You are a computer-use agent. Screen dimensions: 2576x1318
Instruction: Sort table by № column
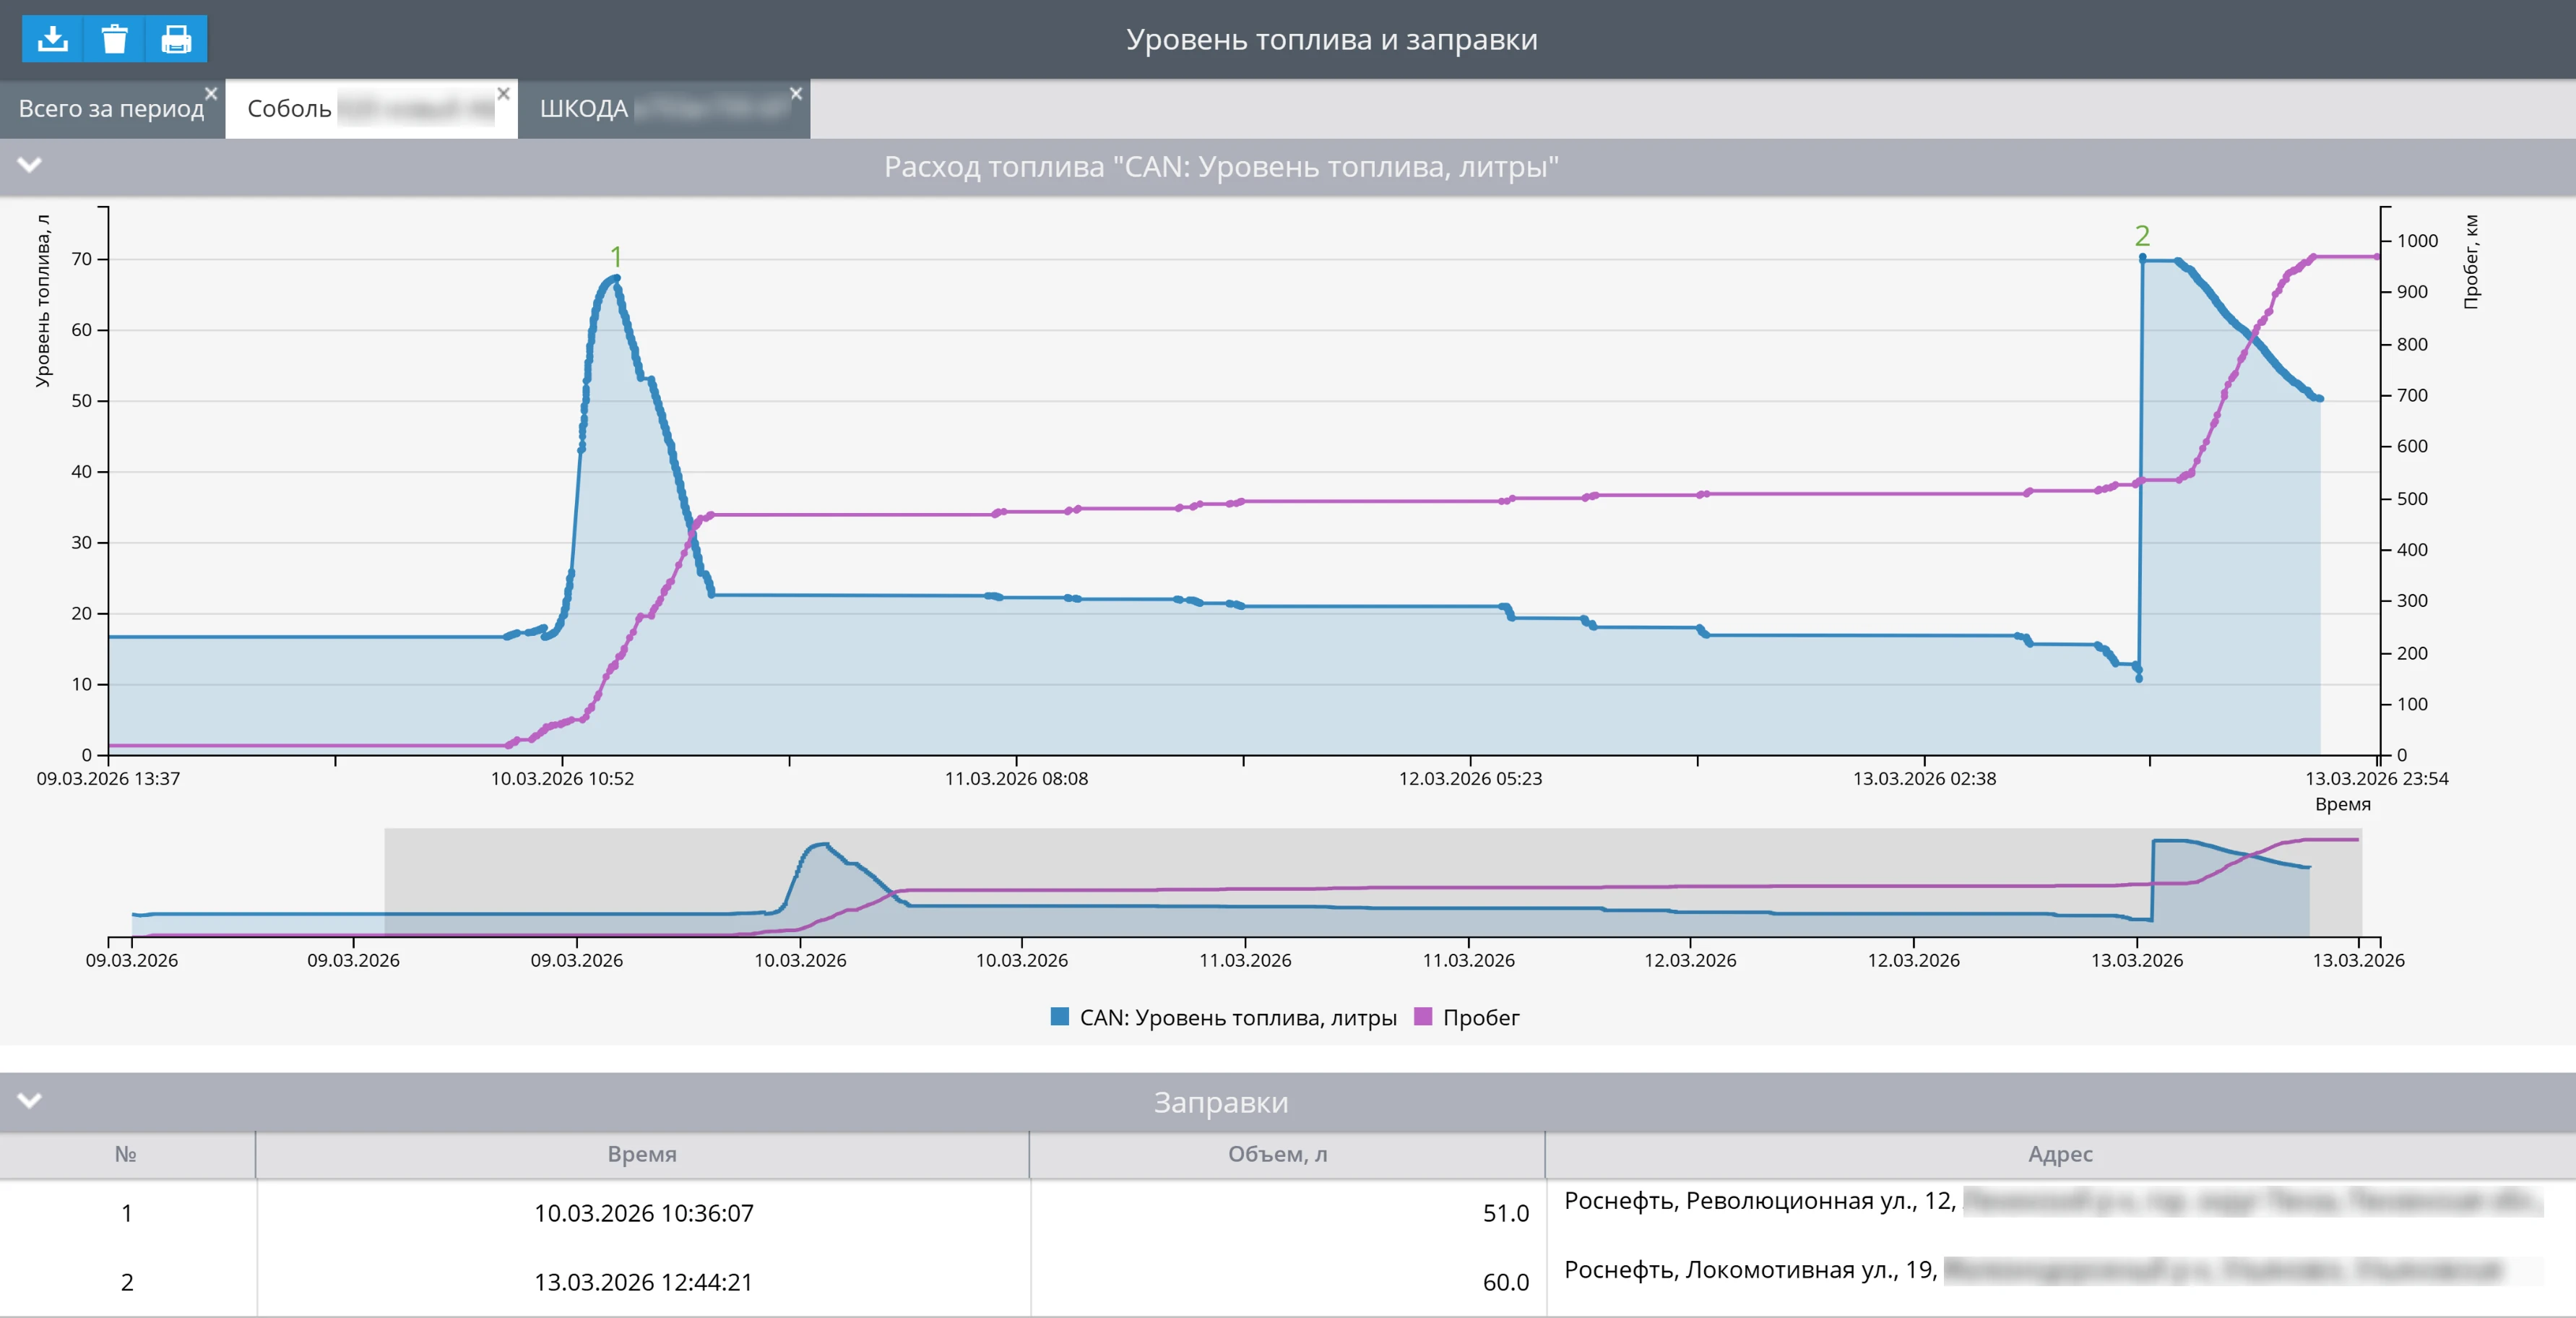coord(126,1154)
